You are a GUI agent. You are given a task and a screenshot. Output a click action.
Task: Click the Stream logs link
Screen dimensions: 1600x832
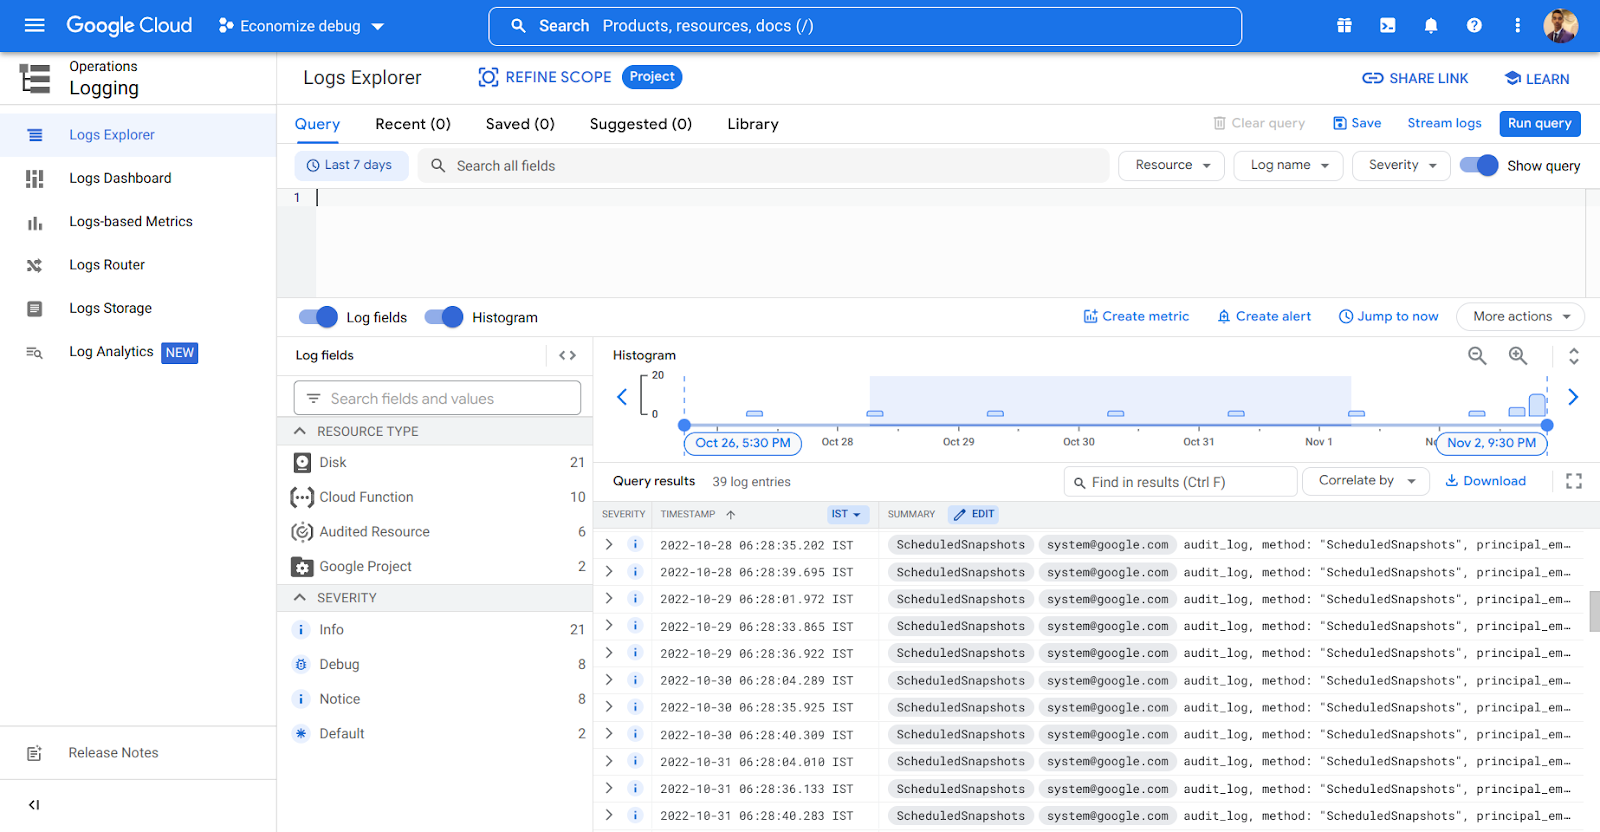pyautogui.click(x=1444, y=123)
